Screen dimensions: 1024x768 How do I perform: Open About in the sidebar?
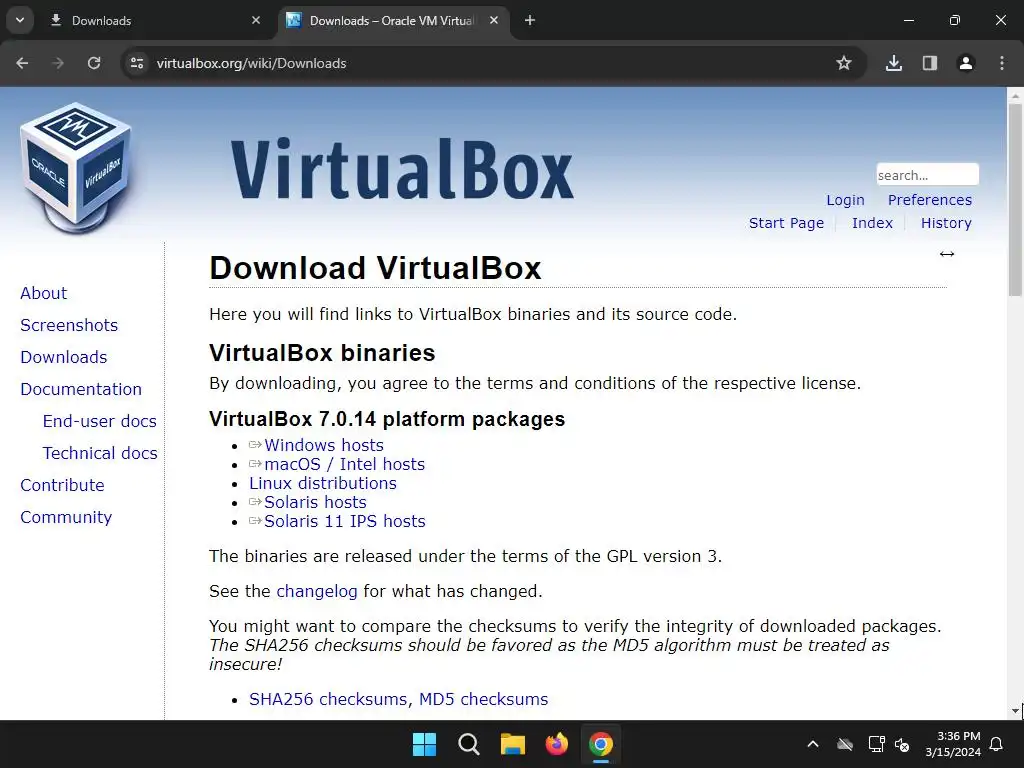click(43, 293)
